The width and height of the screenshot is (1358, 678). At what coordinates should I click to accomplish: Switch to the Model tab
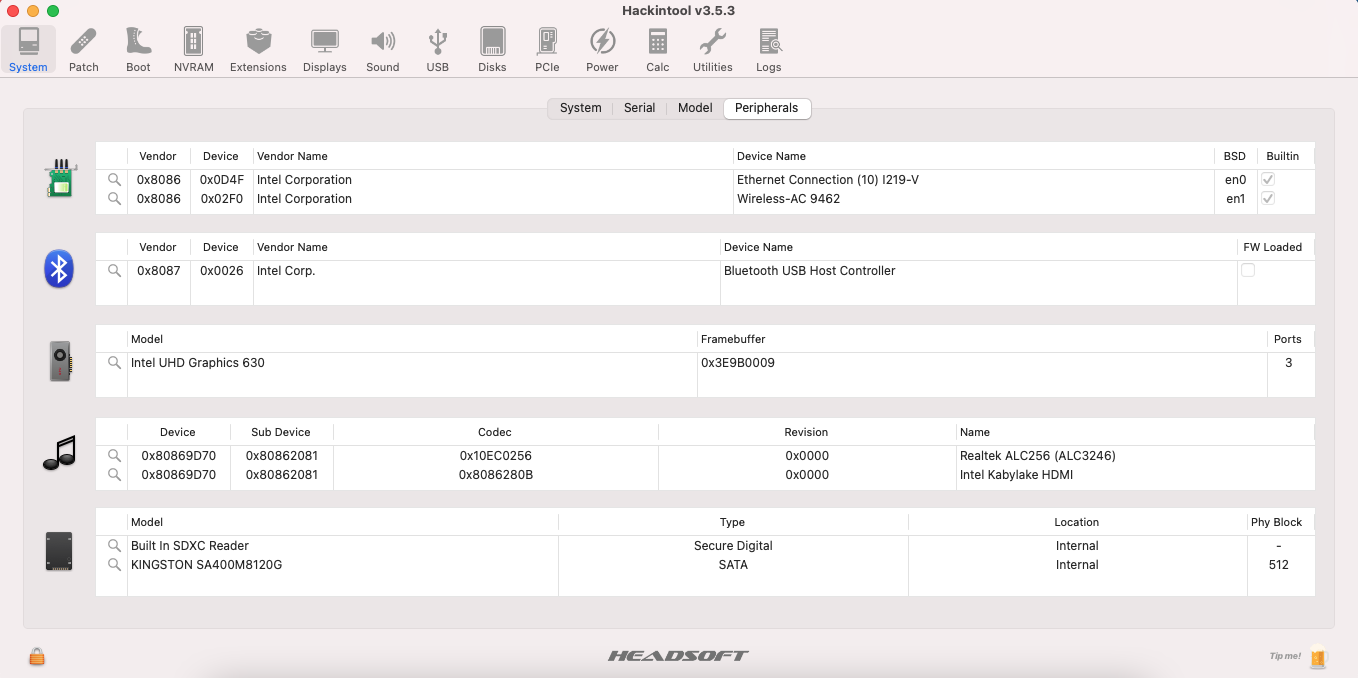tap(695, 108)
